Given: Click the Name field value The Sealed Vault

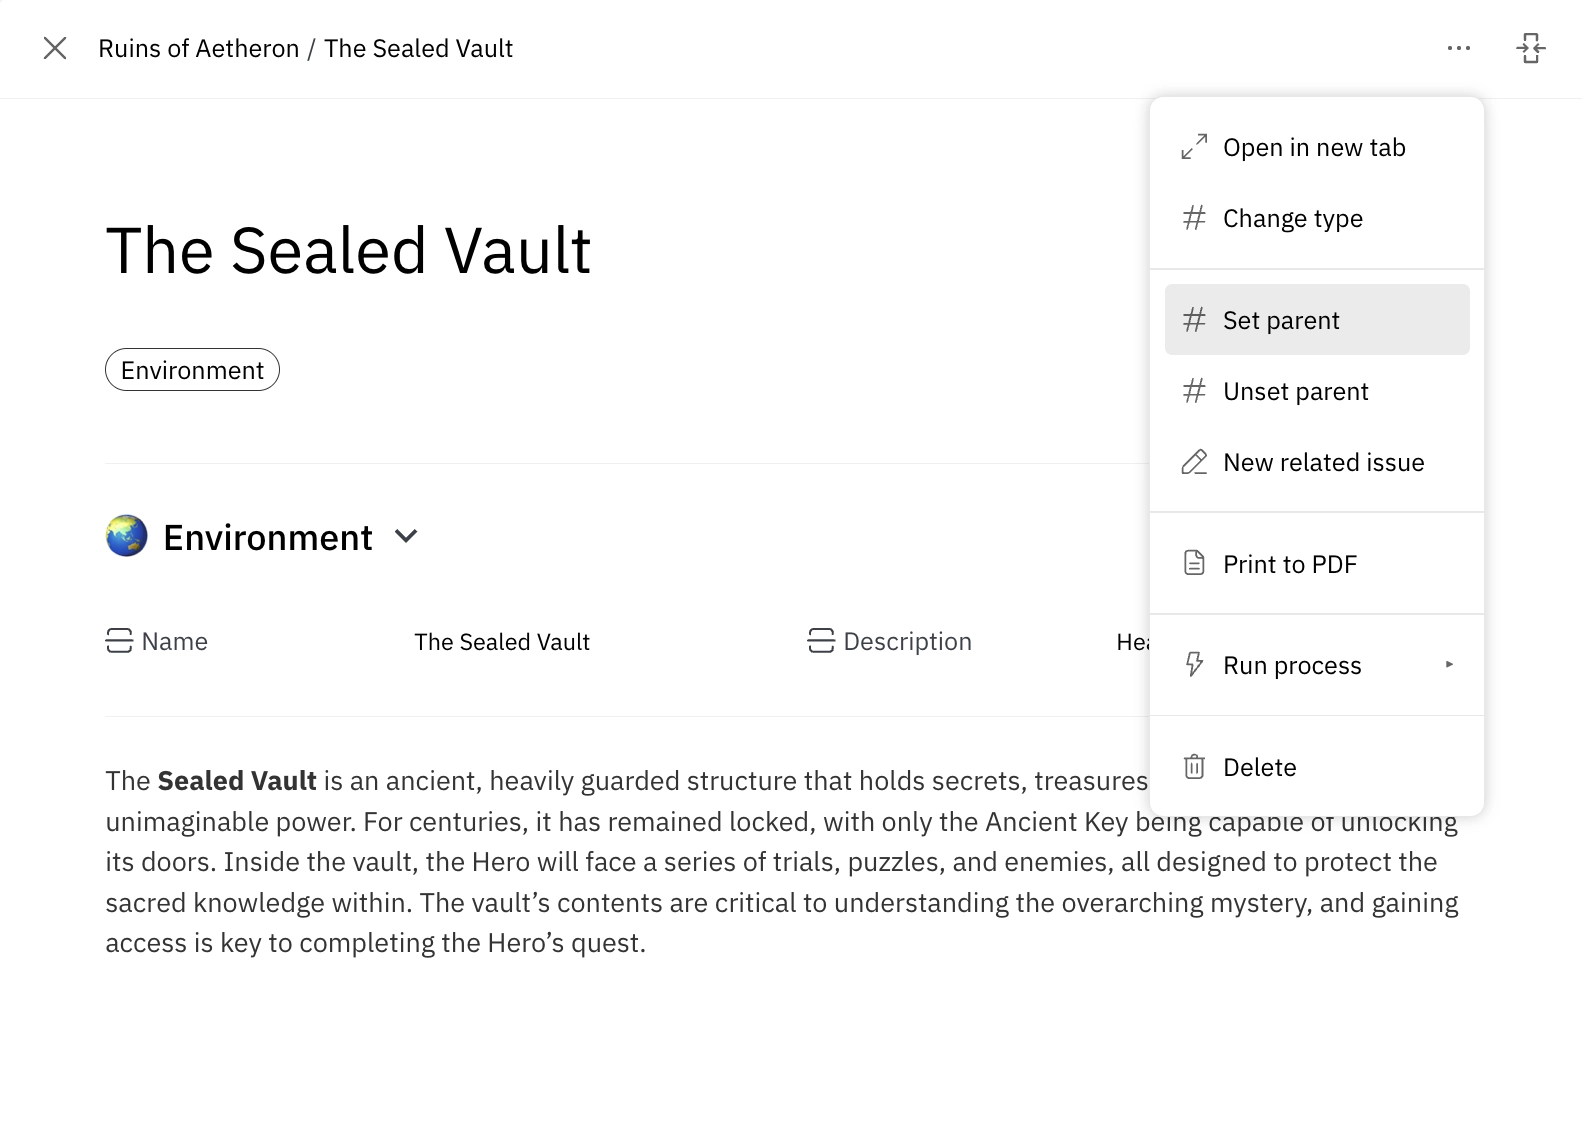Looking at the screenshot, I should (502, 642).
